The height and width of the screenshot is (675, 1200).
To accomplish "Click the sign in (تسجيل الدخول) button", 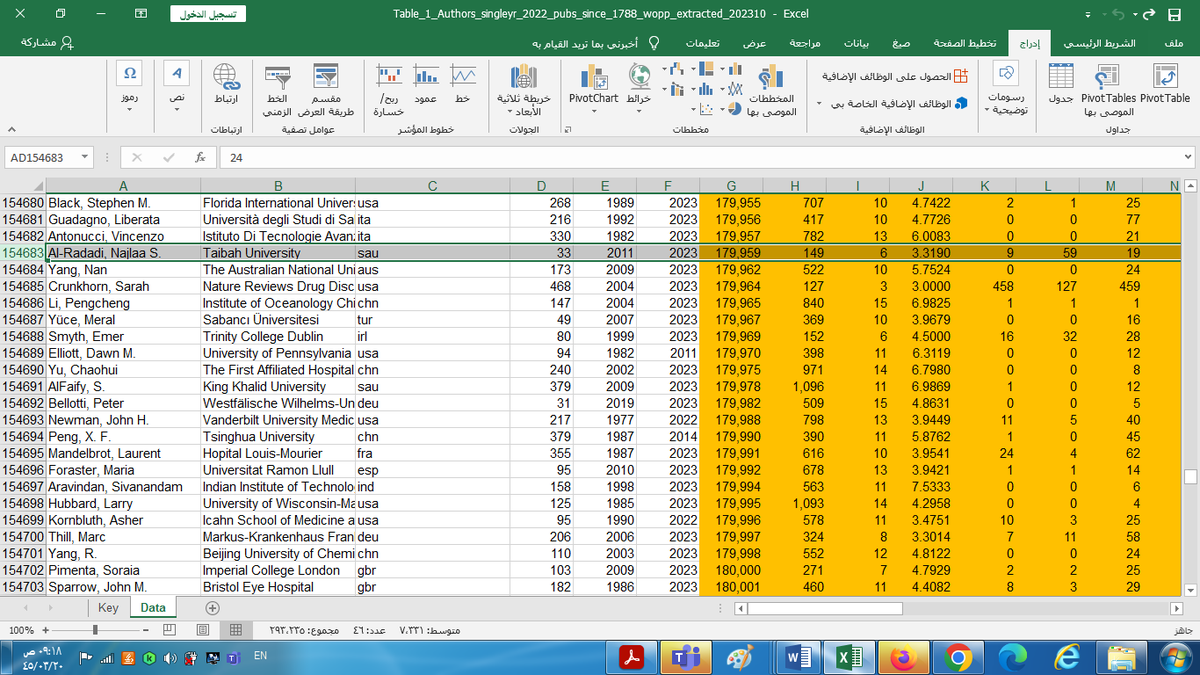I will (209, 14).
